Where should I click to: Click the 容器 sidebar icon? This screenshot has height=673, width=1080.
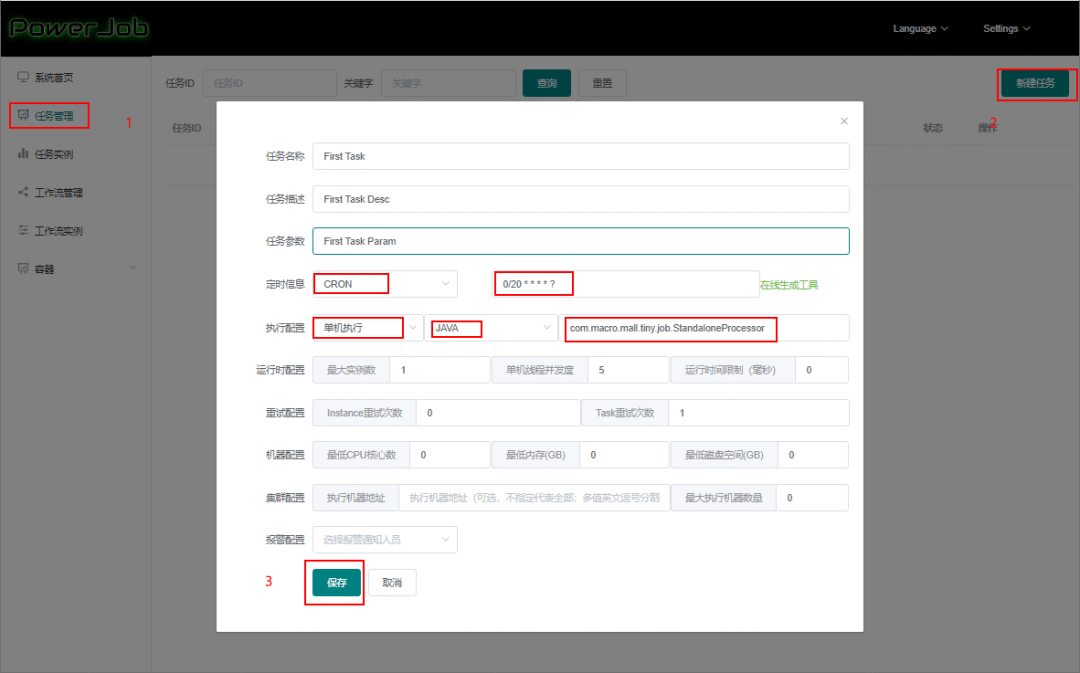click(23, 268)
